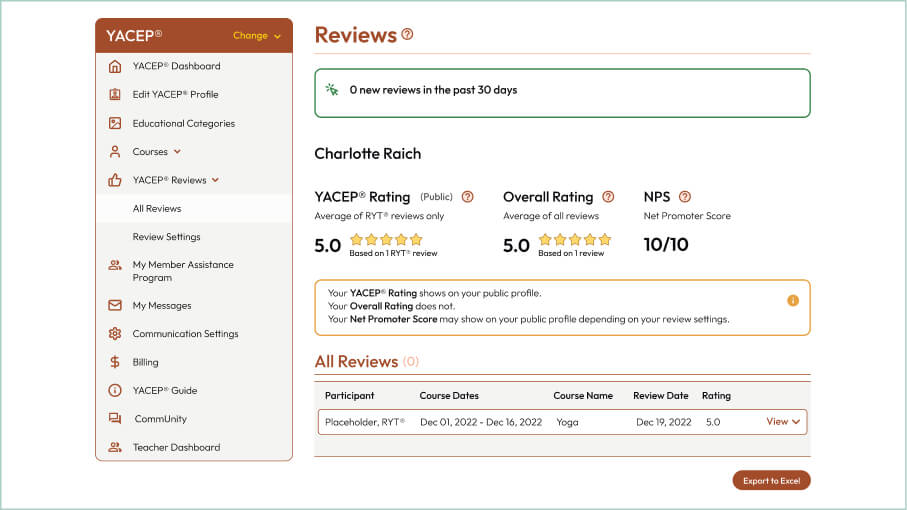Click the orange info icon in notice box
907x510 pixels.
(793, 300)
